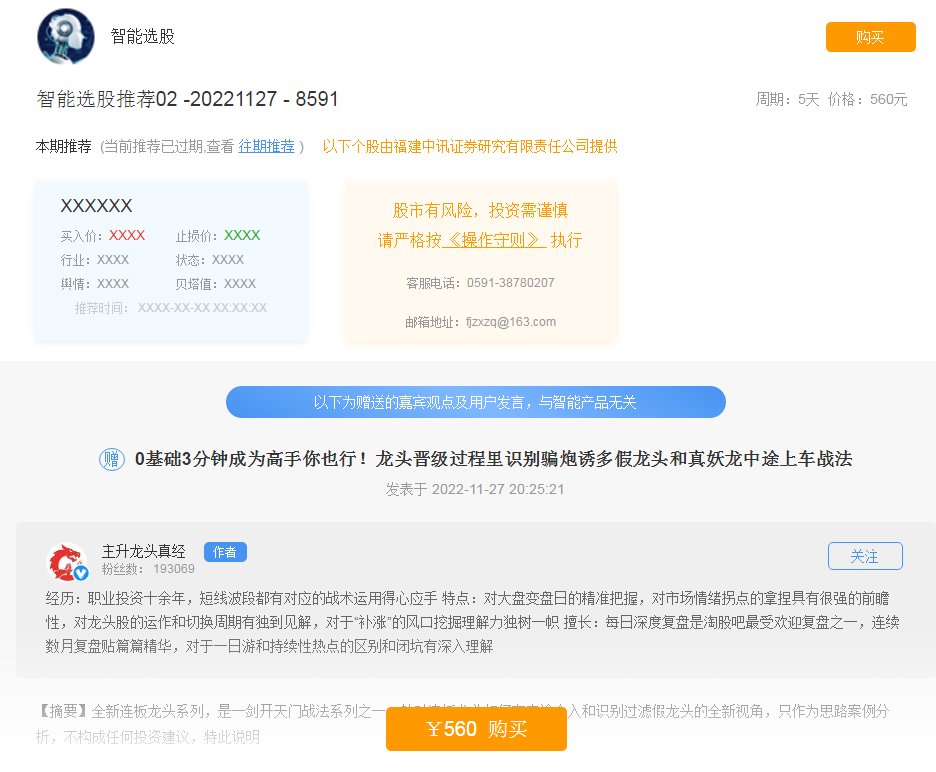Open the 往期推荐 past recommendations link
Viewport: 936px width, 772px height.
click(x=268, y=145)
